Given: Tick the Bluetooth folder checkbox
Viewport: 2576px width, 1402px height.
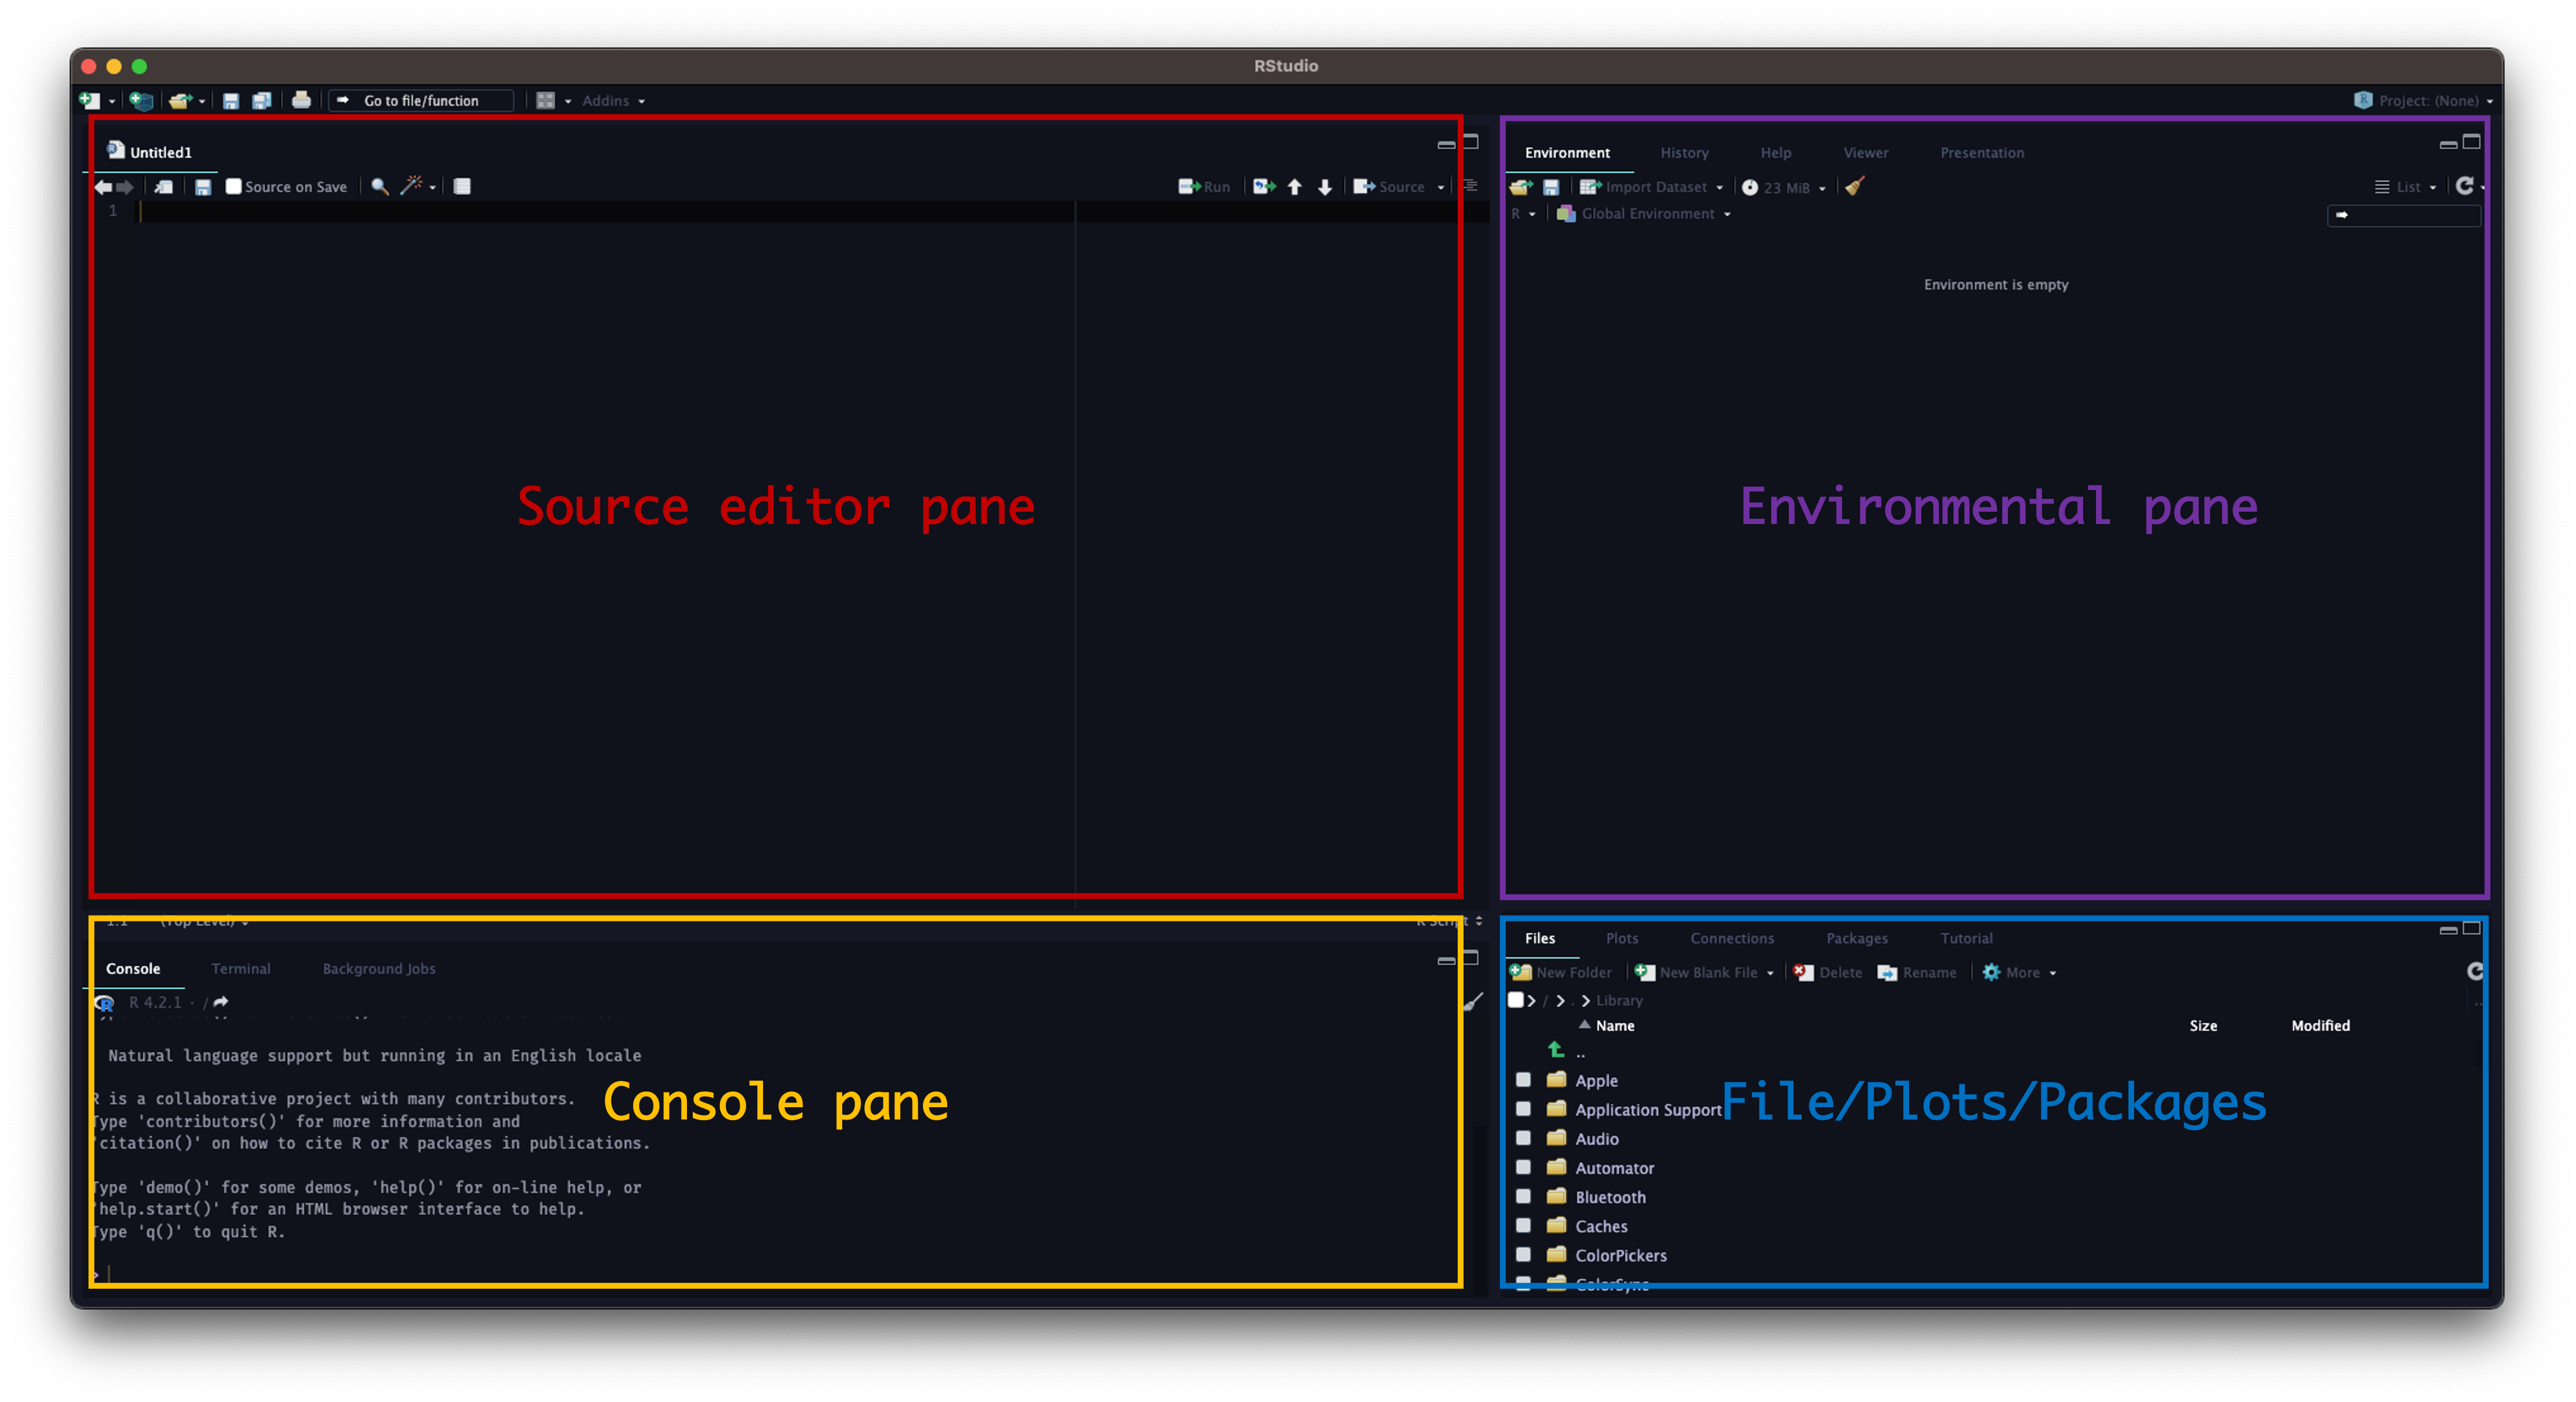Looking at the screenshot, I should (1523, 1197).
